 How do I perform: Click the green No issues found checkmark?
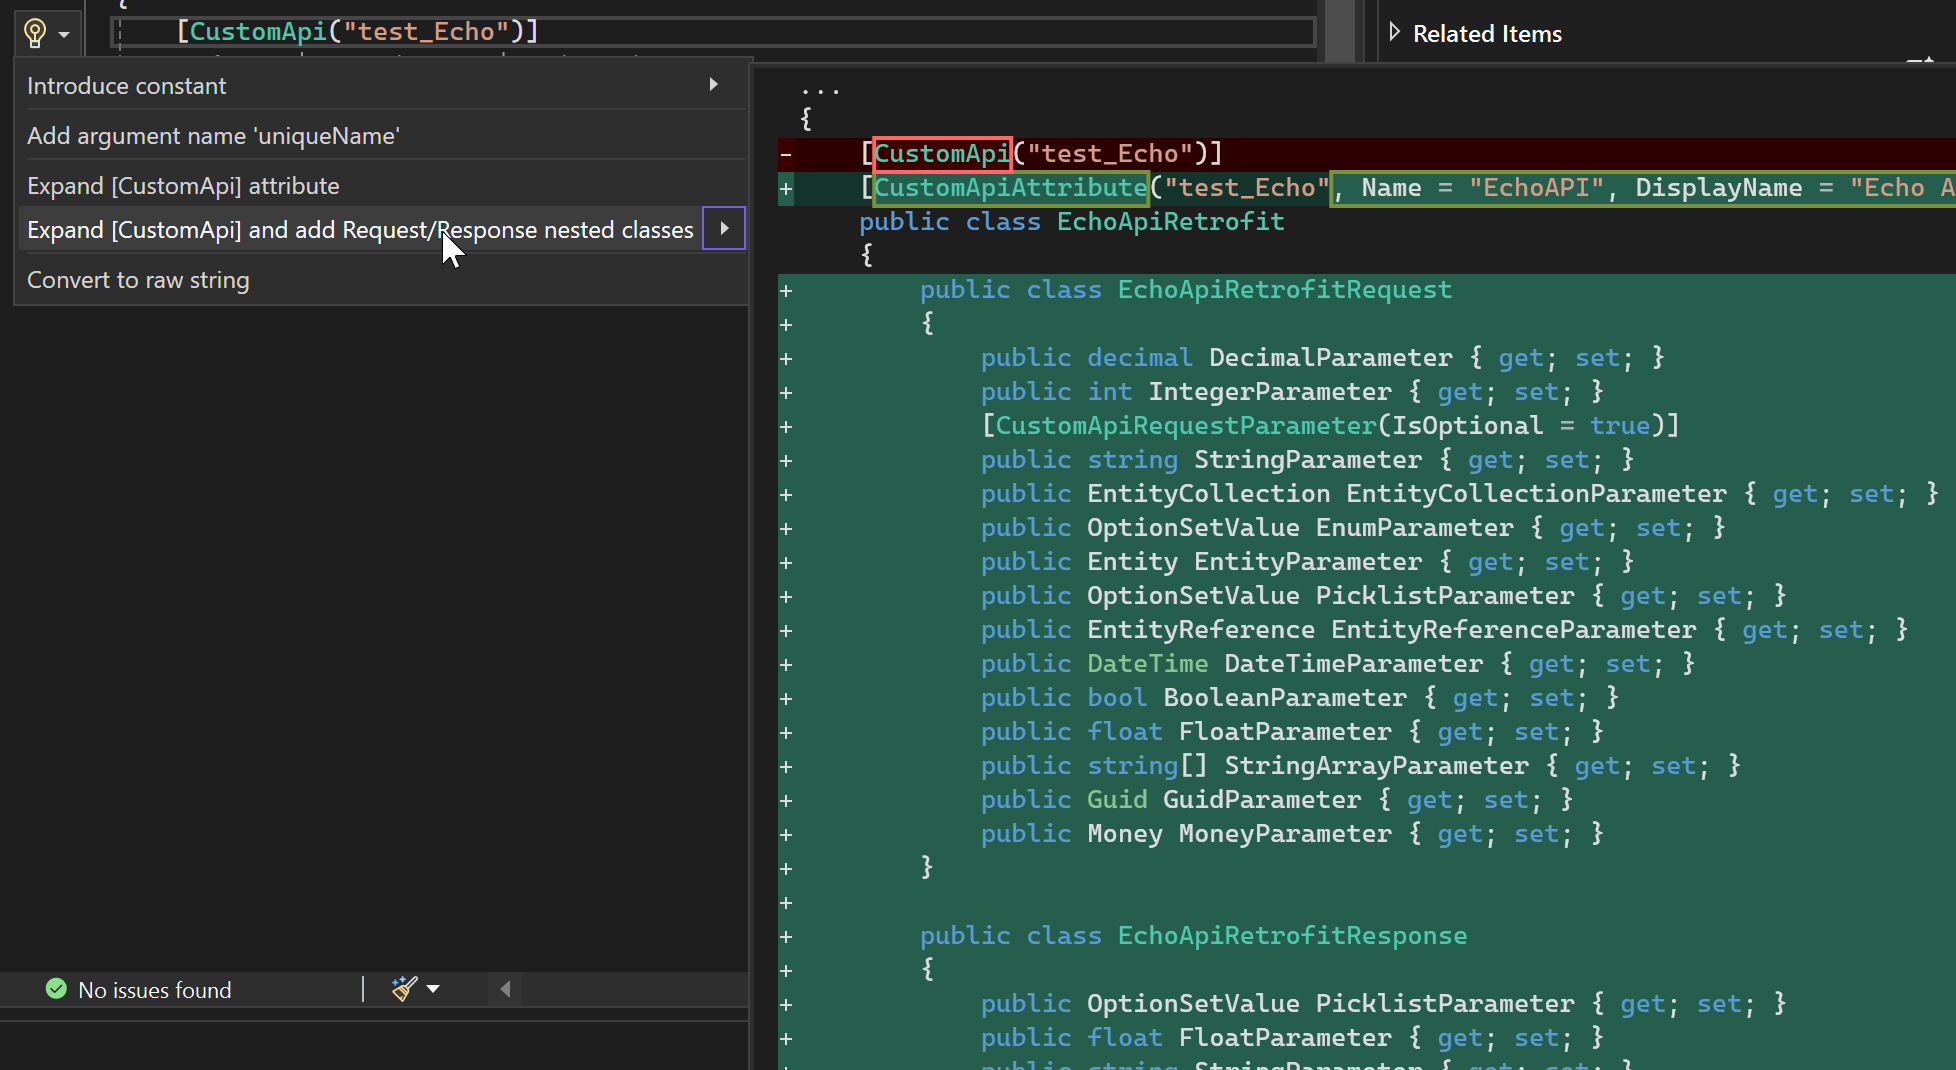coord(56,989)
